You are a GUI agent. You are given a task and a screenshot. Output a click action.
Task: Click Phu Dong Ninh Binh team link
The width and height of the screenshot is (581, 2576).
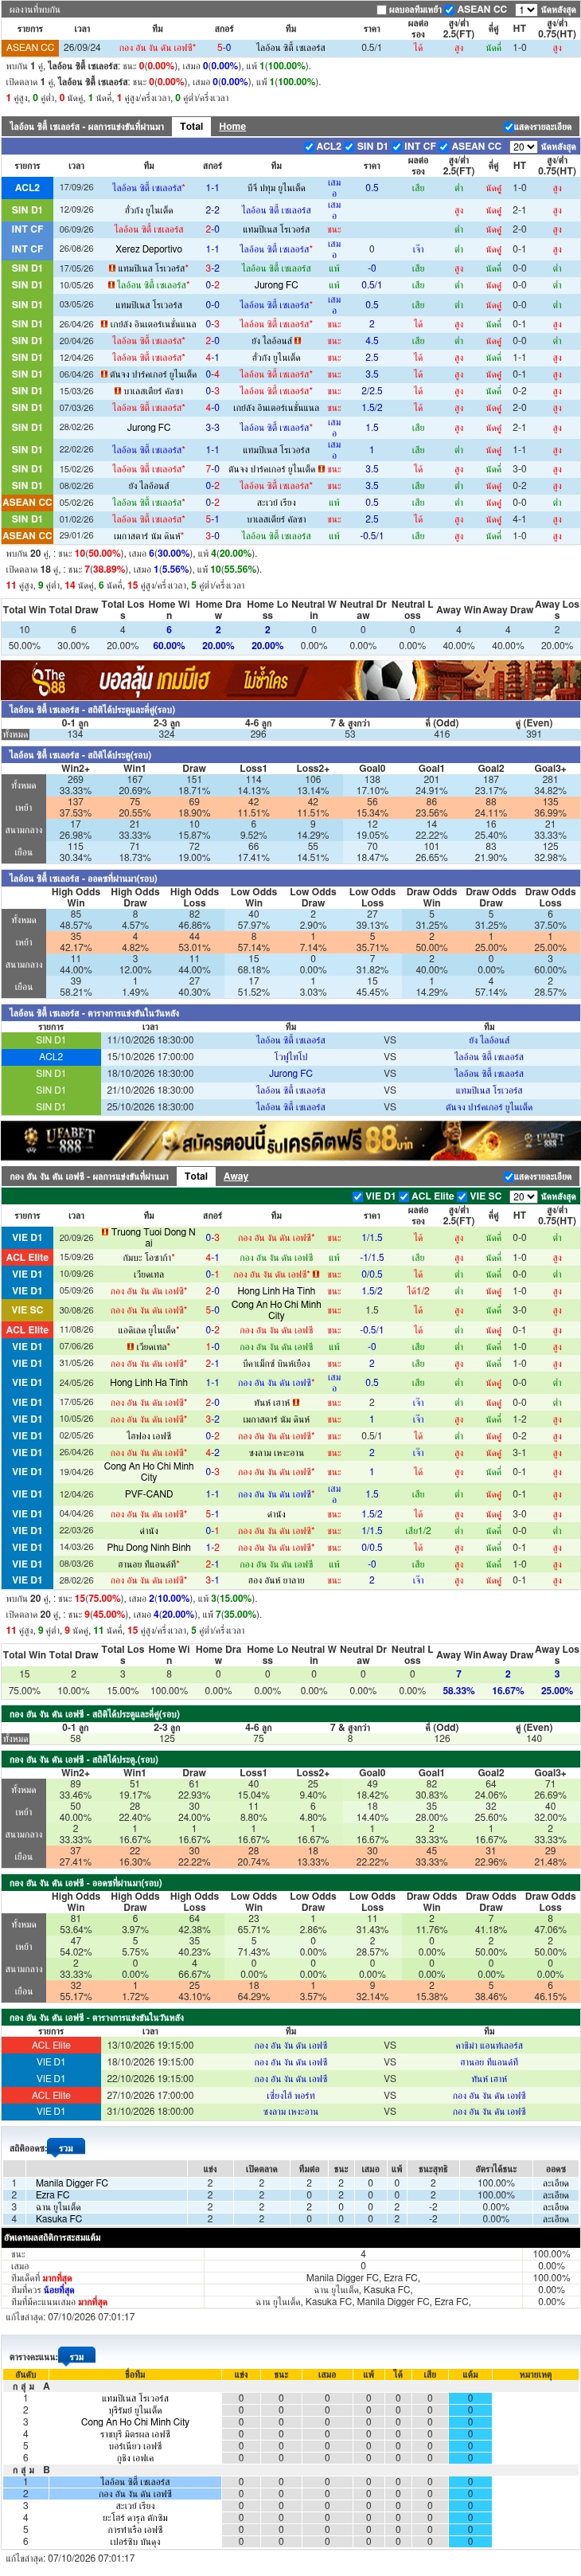tap(148, 1548)
